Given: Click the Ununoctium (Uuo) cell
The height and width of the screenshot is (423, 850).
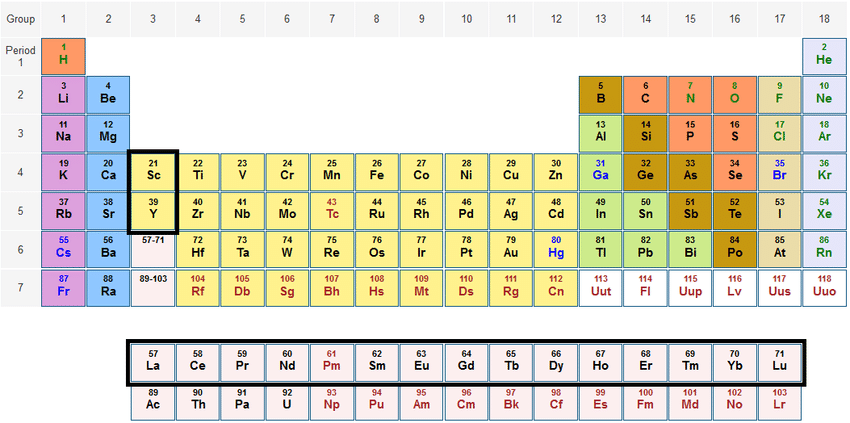Looking at the screenshot, I should [x=824, y=285].
